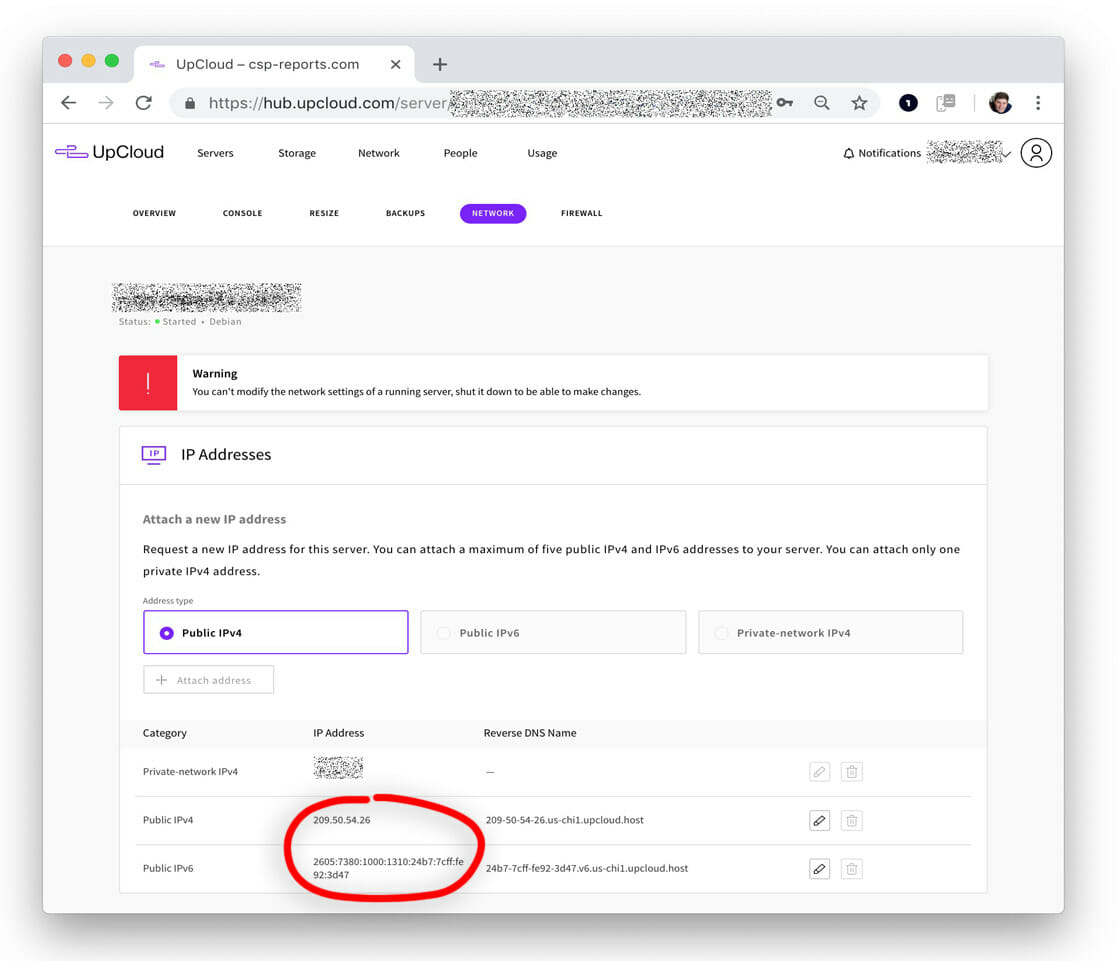The image size is (1120, 961).
Task: Open the Network top menu
Action: (x=379, y=153)
